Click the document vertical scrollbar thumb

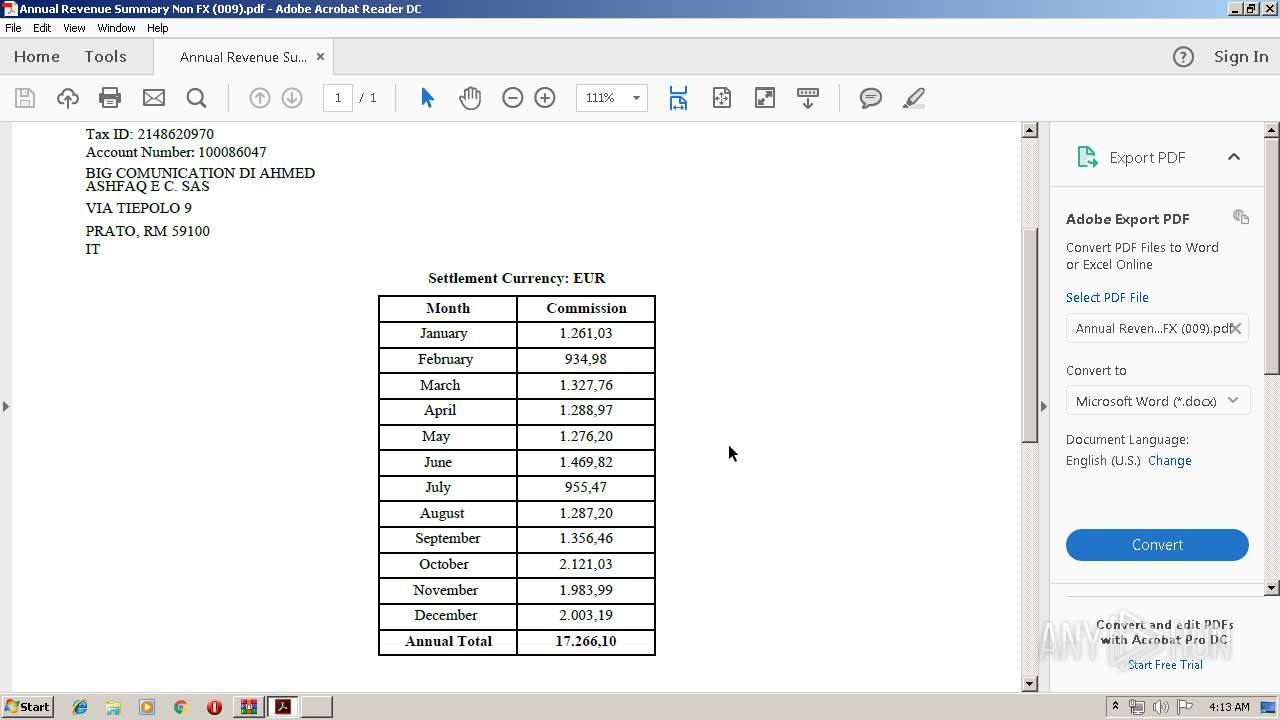(1030, 335)
